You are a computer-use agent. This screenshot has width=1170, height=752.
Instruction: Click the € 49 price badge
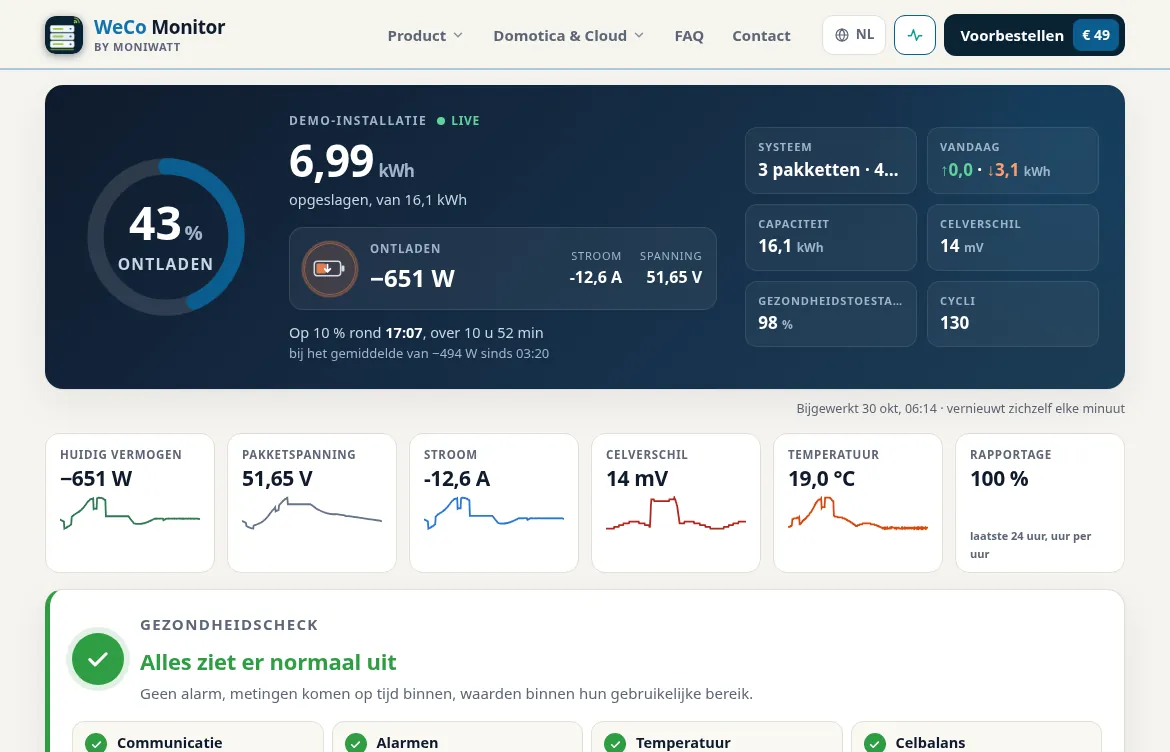pyautogui.click(x=1096, y=35)
